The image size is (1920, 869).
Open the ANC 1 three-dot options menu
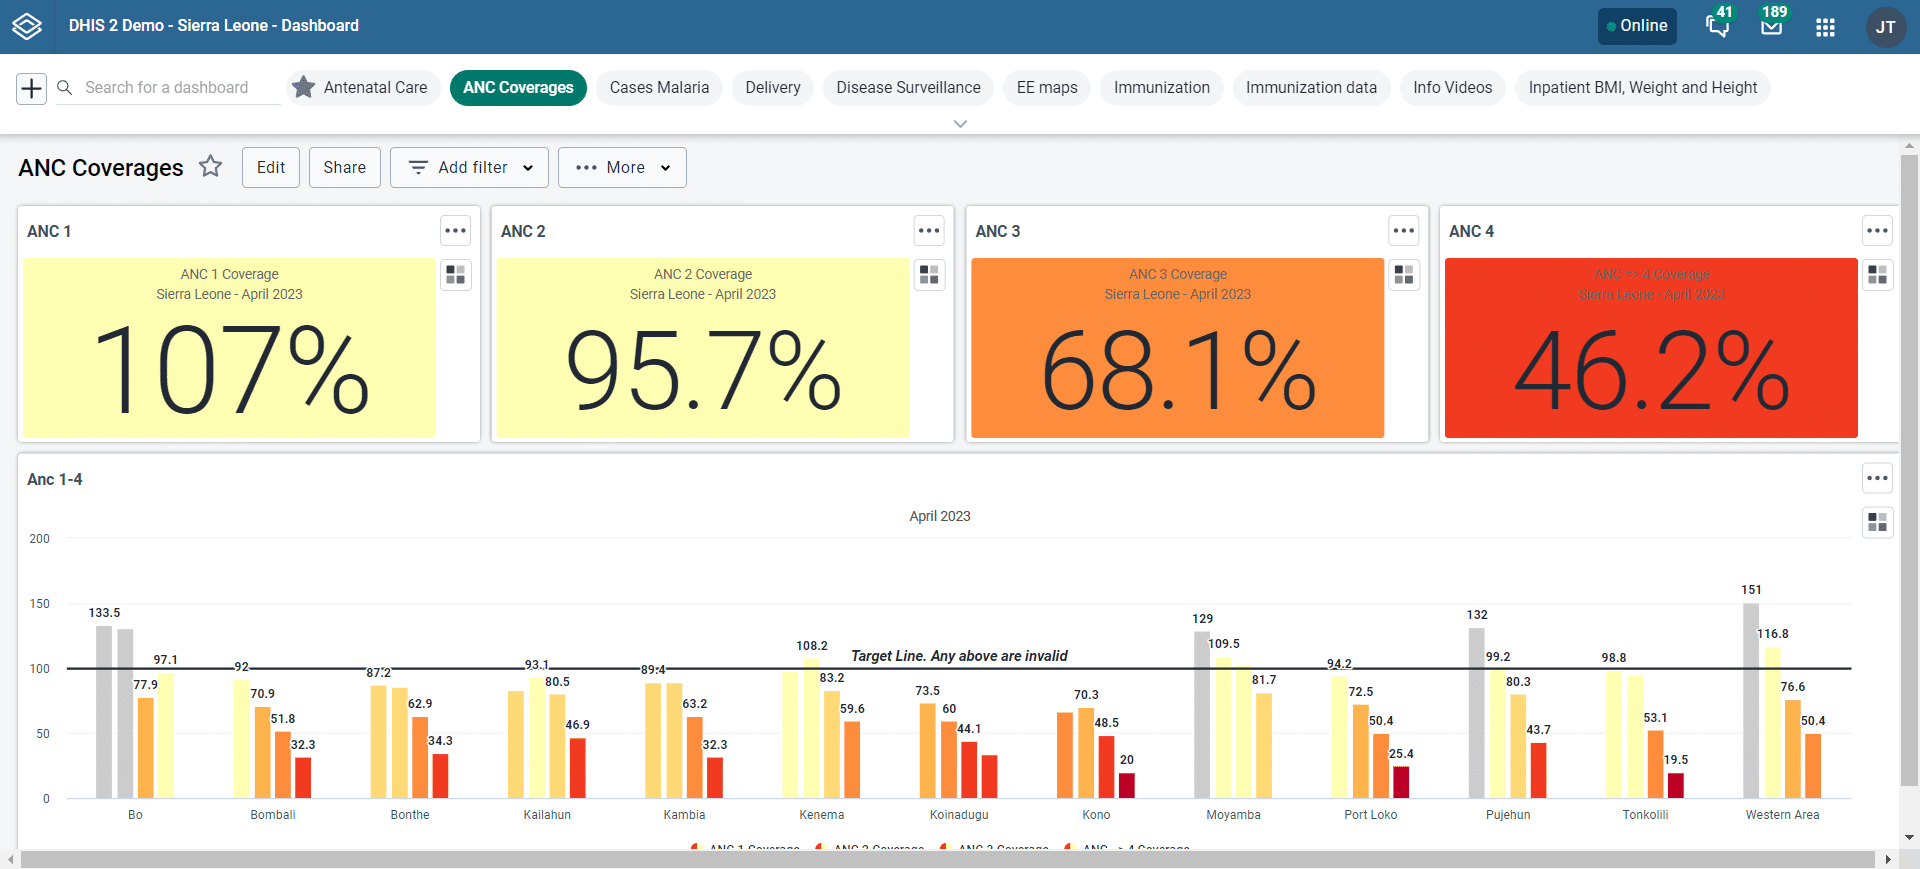coord(456,231)
